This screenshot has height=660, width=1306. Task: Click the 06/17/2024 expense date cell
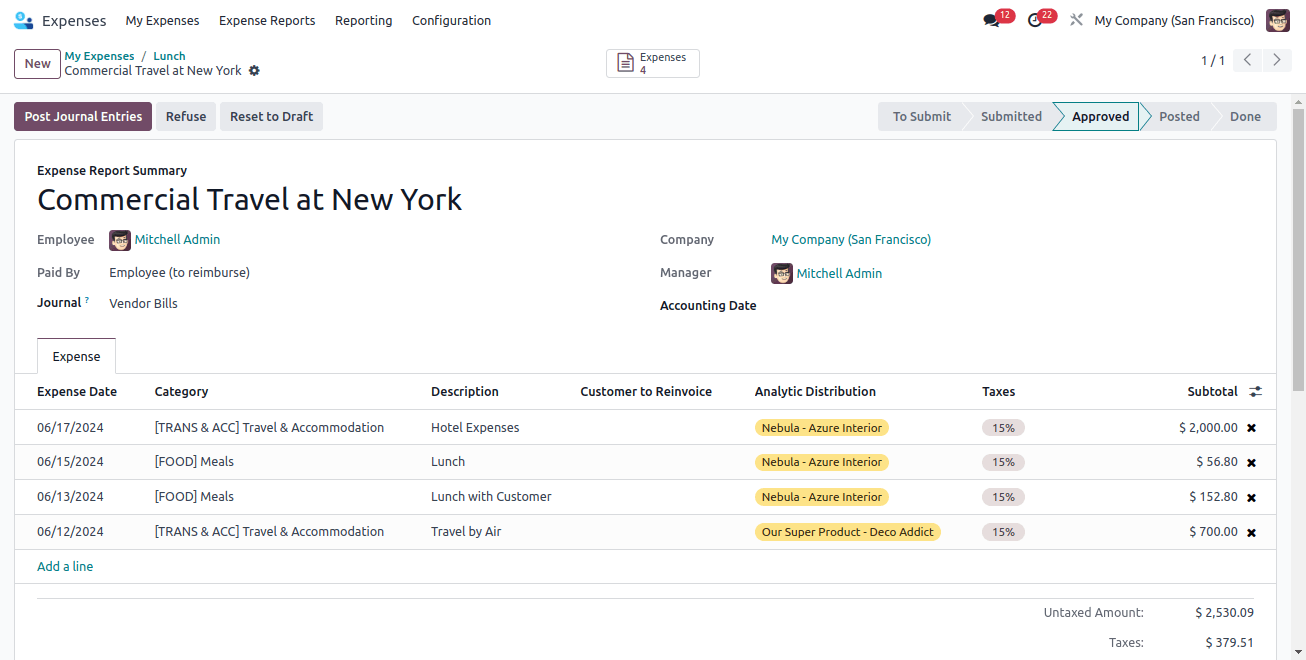[x=70, y=428]
